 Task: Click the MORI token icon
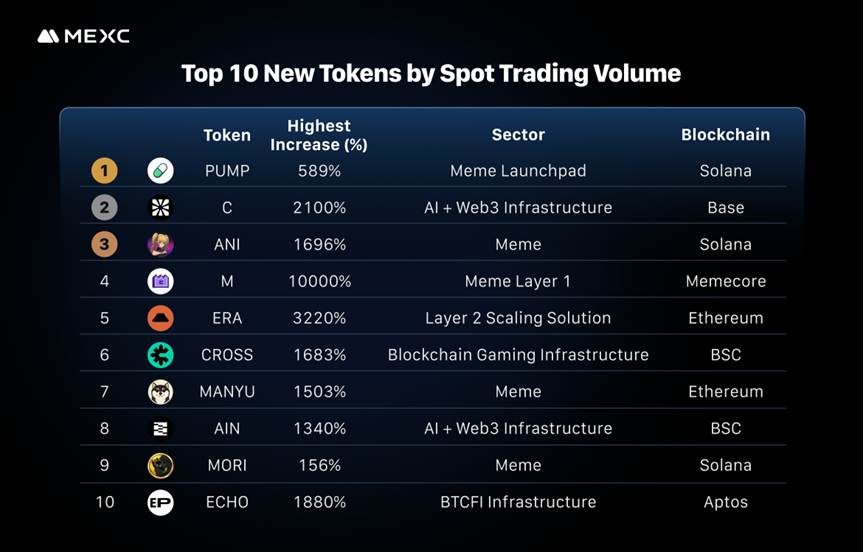[160, 466]
